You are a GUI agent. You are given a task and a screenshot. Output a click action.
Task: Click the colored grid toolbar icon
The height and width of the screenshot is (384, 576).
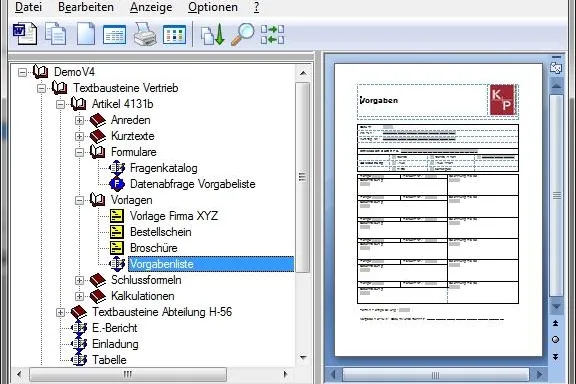(174, 35)
